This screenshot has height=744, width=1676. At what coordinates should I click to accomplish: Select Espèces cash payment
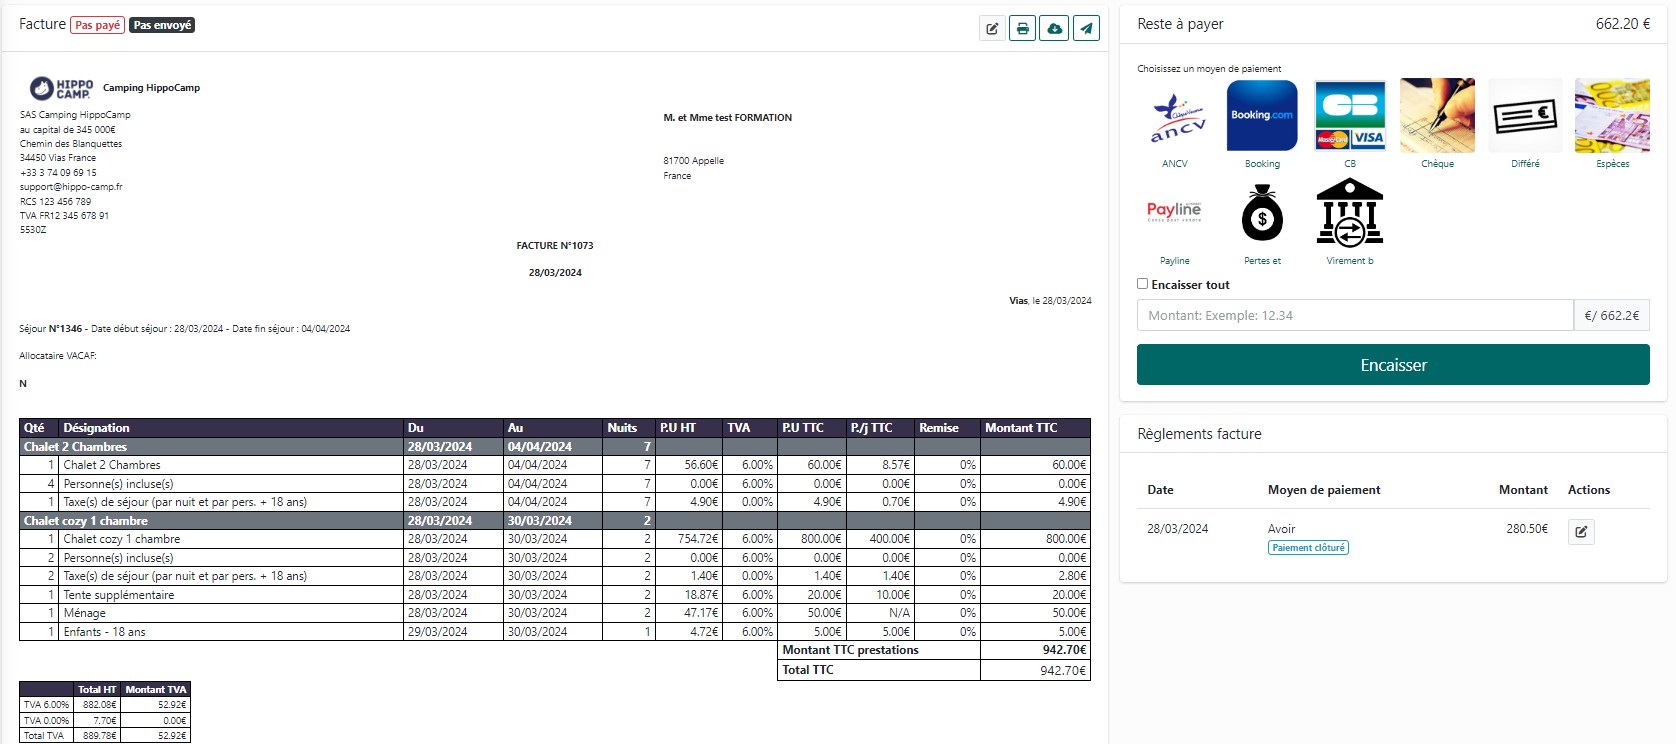1612,117
